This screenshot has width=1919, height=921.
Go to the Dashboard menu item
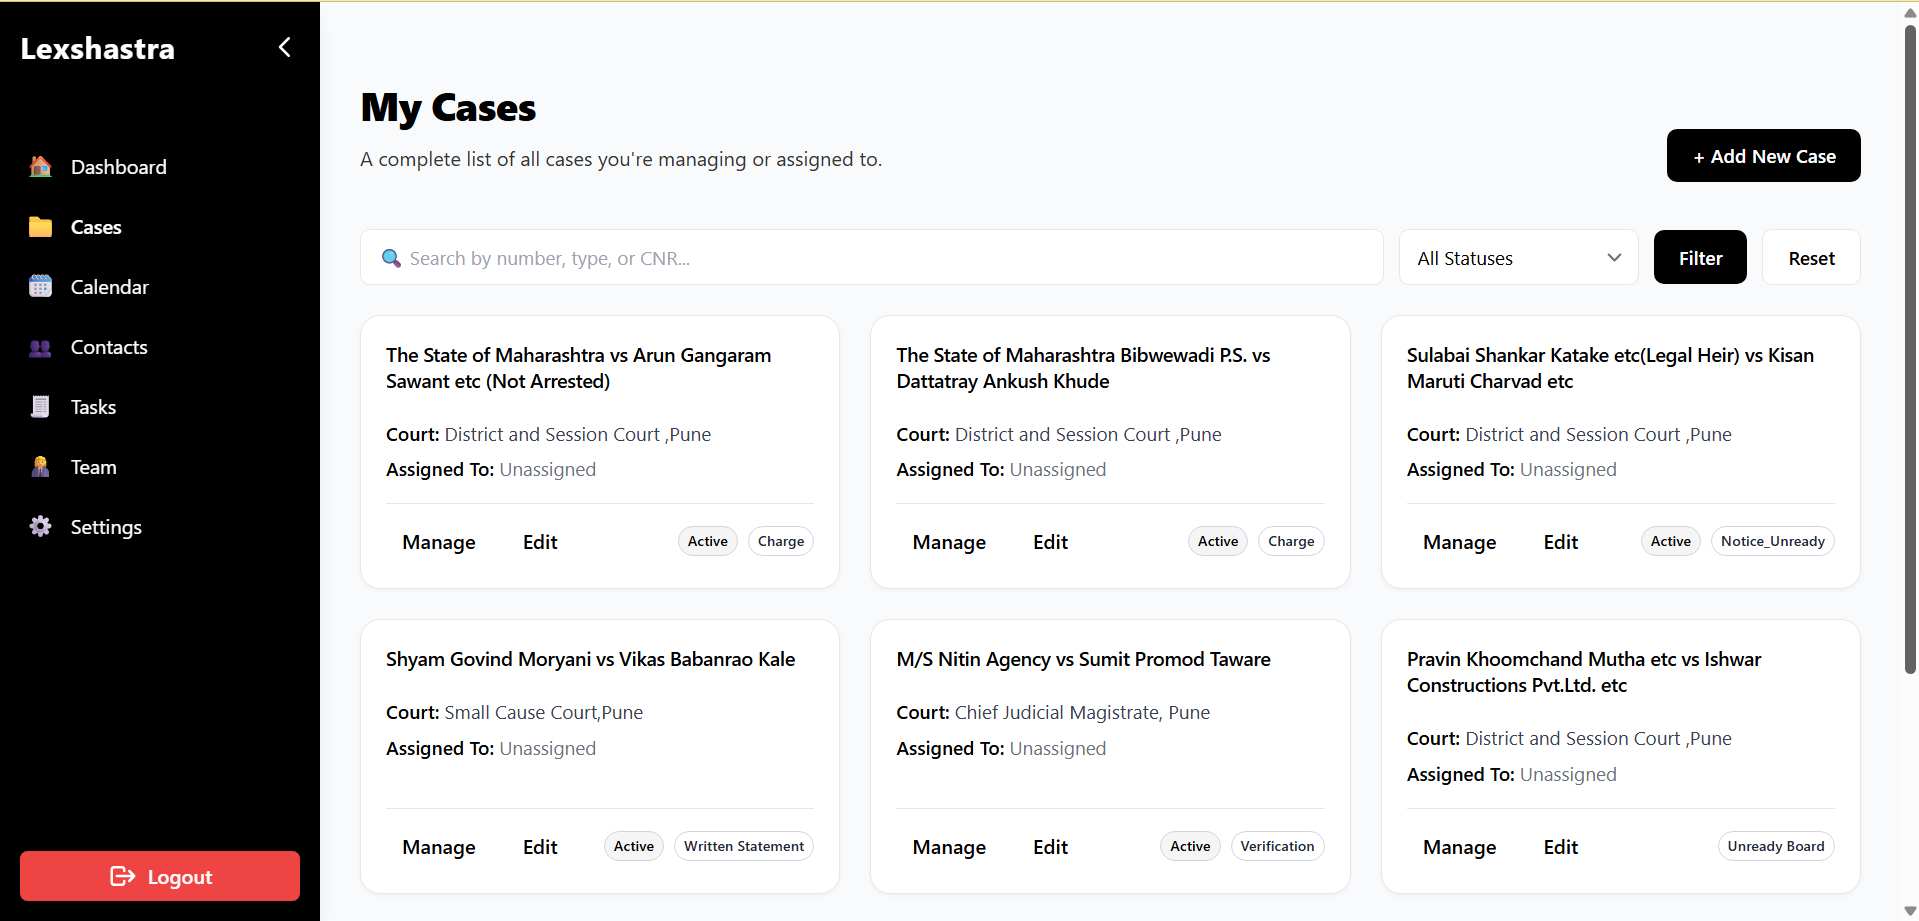118,166
